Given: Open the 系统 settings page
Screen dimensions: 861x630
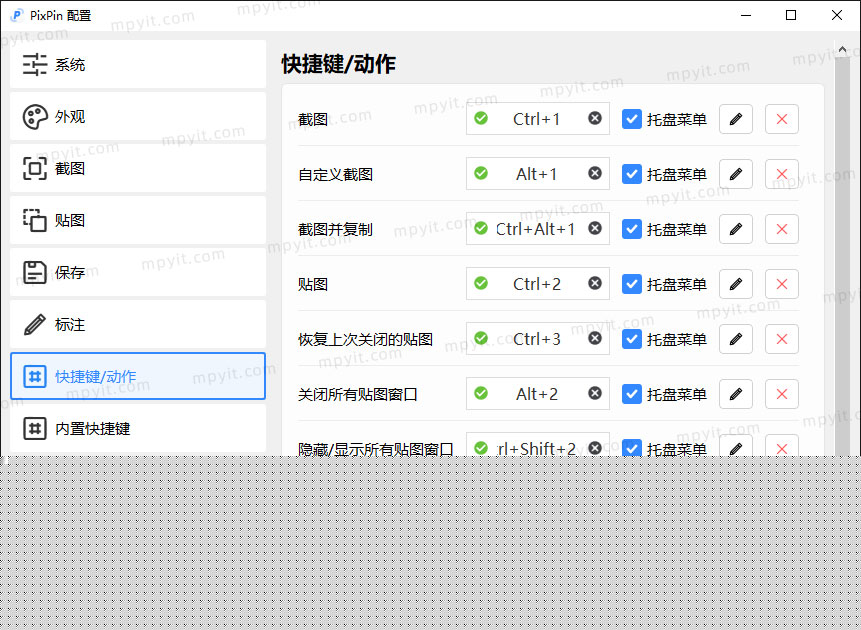Looking at the screenshot, I should point(138,64).
